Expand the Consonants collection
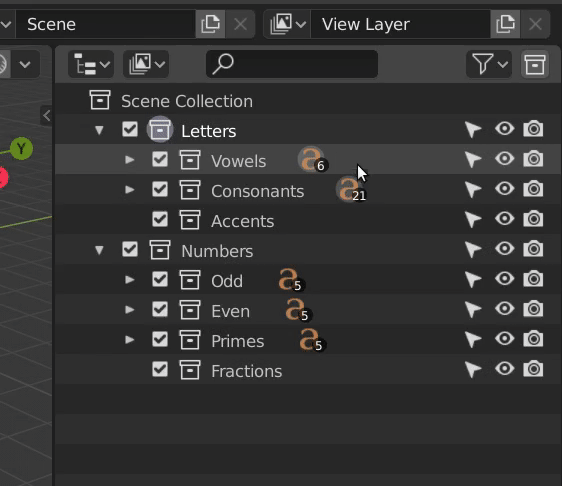Viewport: 562px width, 486px height. (129, 190)
